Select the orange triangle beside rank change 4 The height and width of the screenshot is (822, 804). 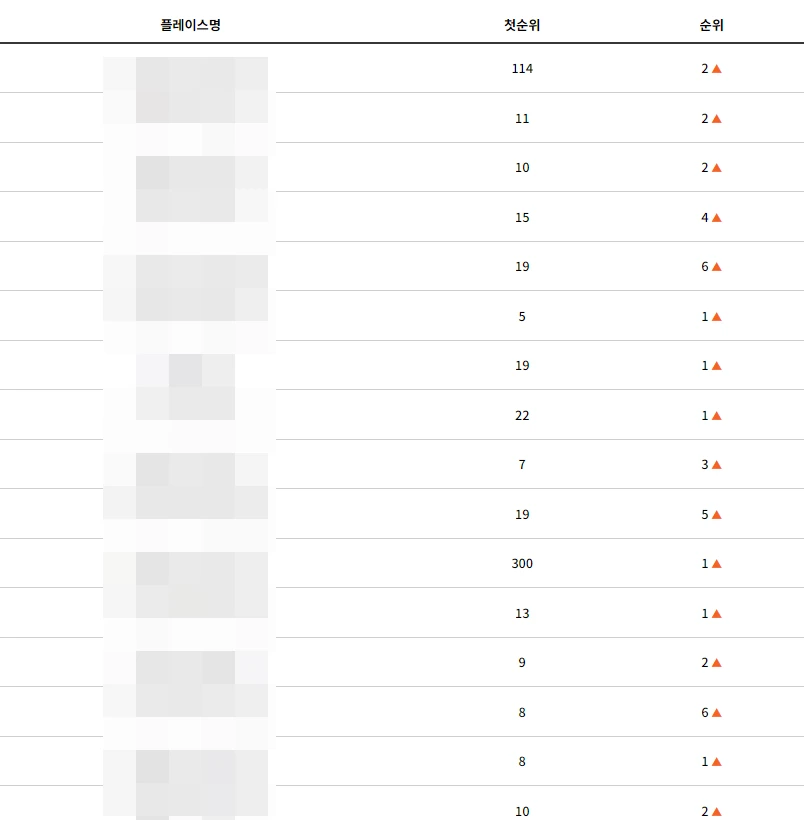coord(716,218)
